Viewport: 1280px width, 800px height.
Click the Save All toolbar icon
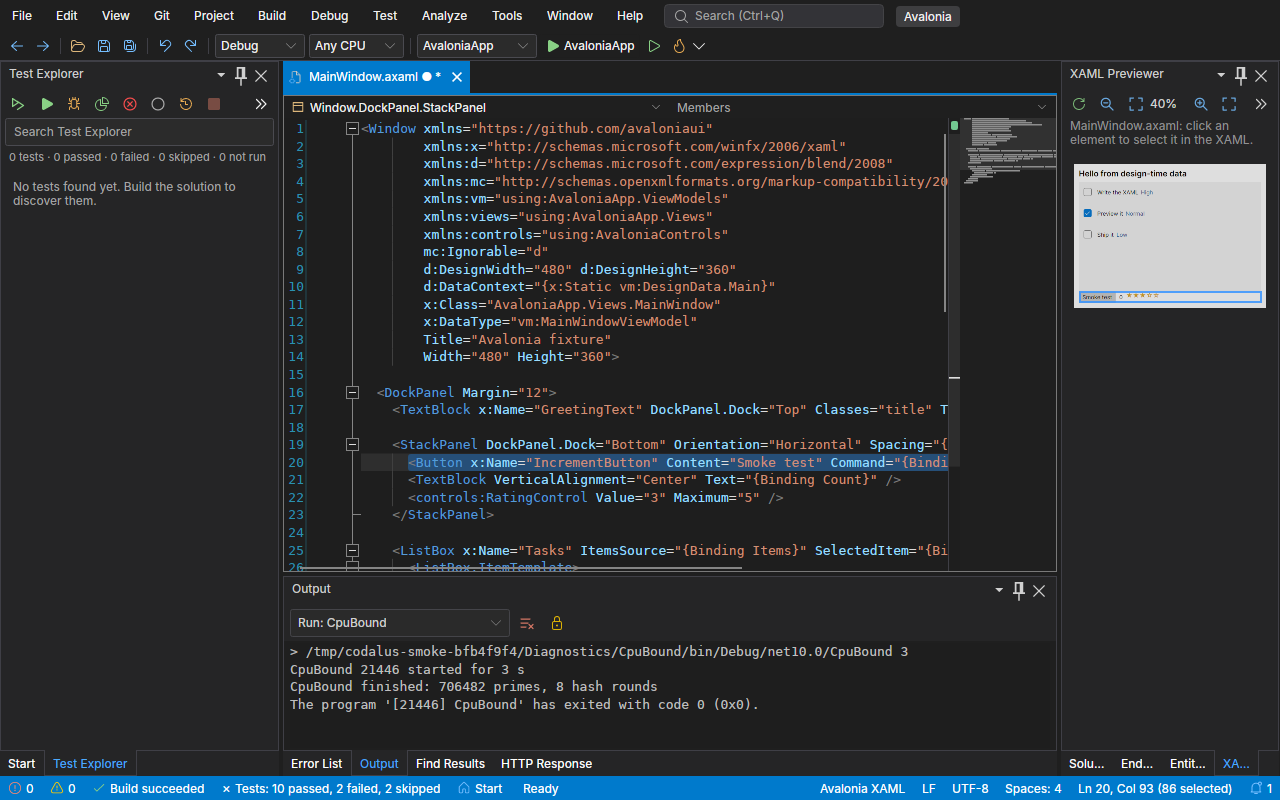click(130, 46)
